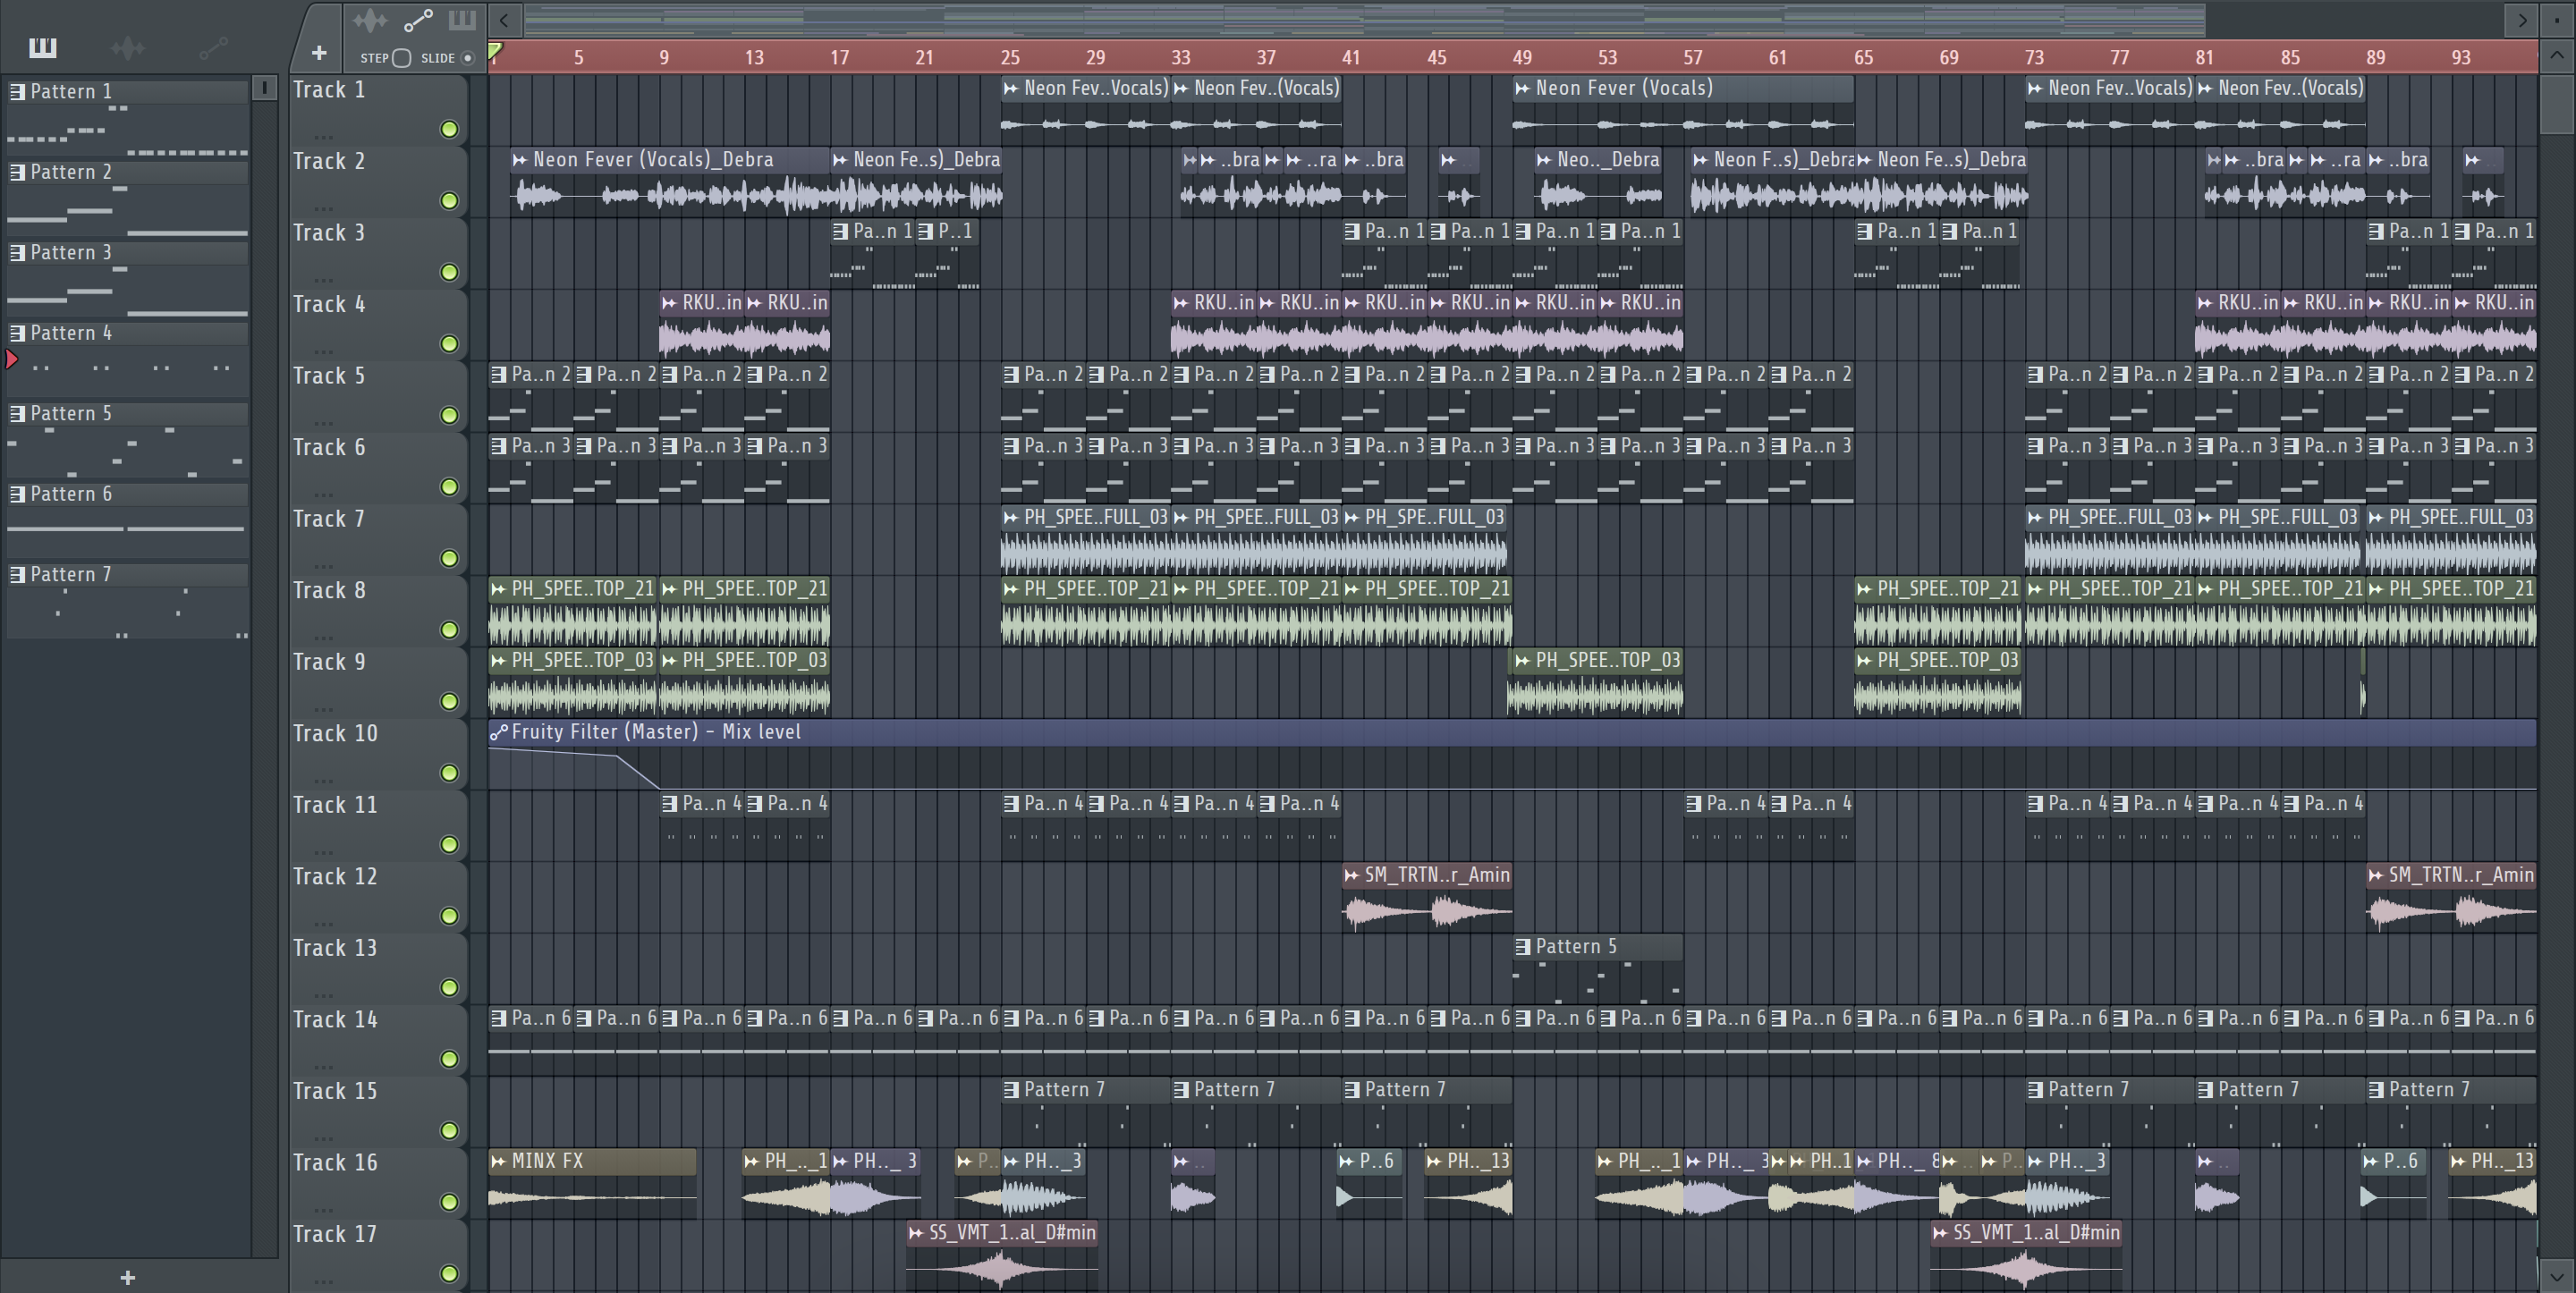Add a new pattern with the bottom plus button

point(127,1277)
